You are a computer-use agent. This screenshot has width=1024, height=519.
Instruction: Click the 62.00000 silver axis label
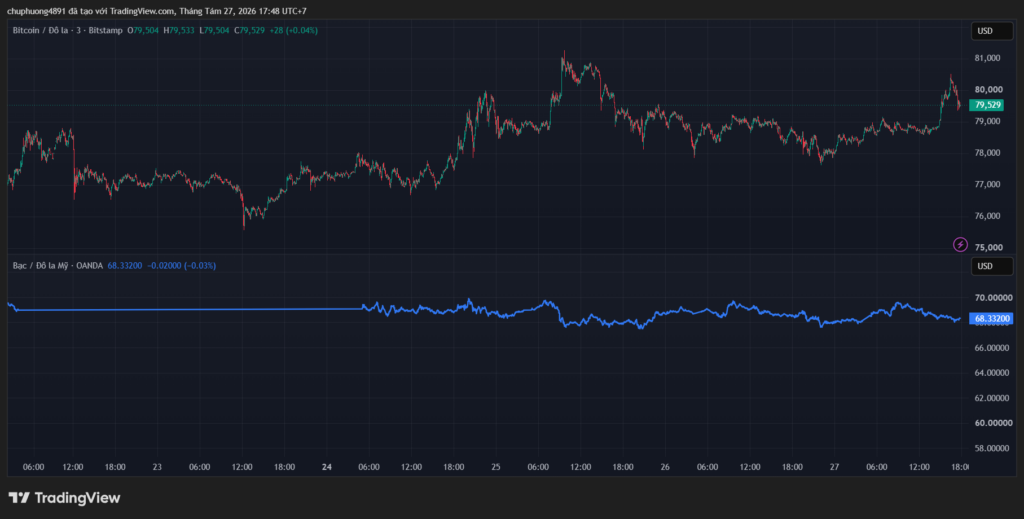(x=991, y=398)
